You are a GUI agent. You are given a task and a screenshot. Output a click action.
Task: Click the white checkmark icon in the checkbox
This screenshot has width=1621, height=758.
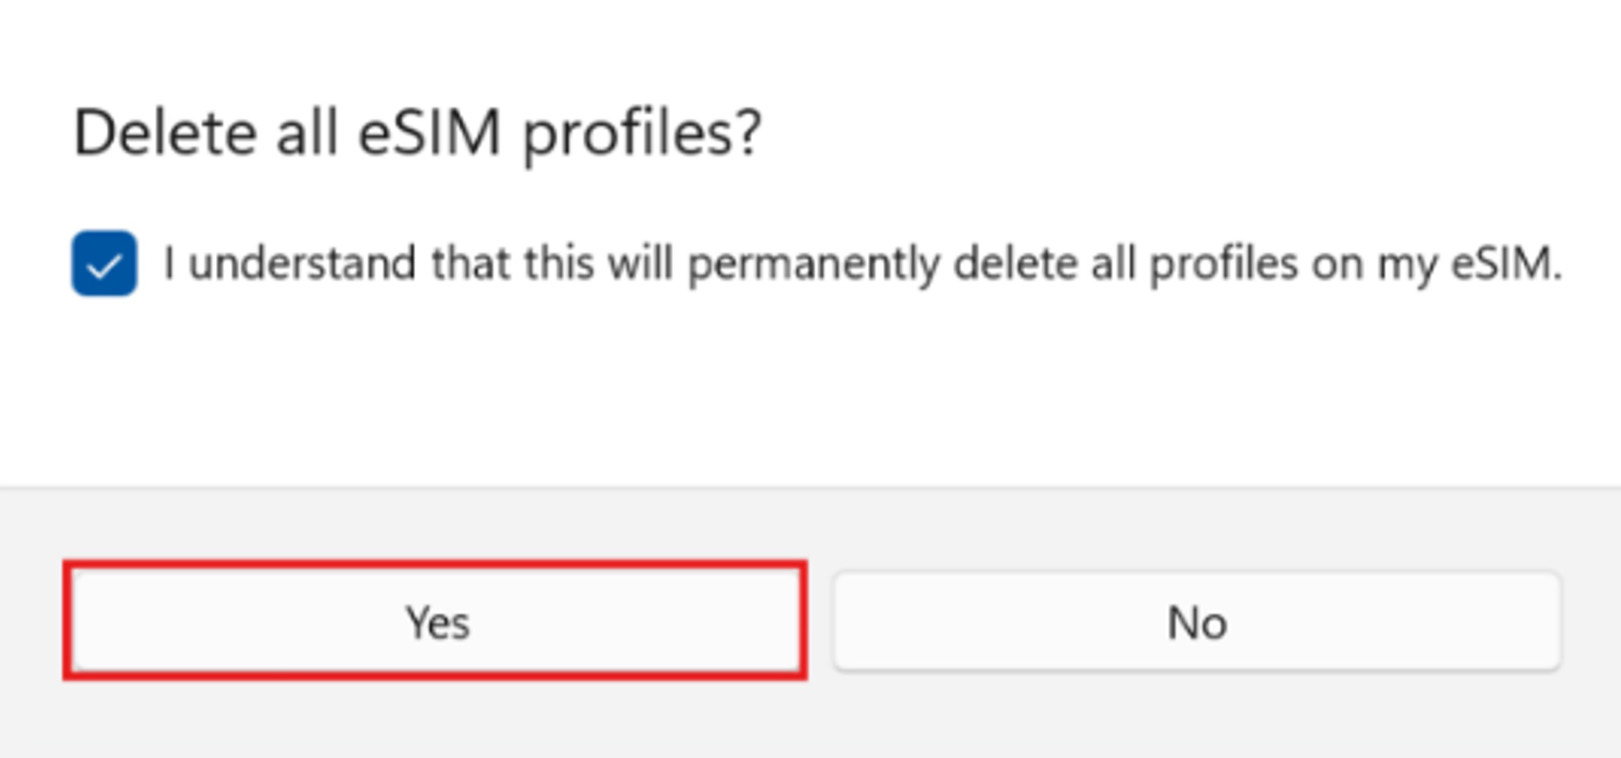[104, 266]
